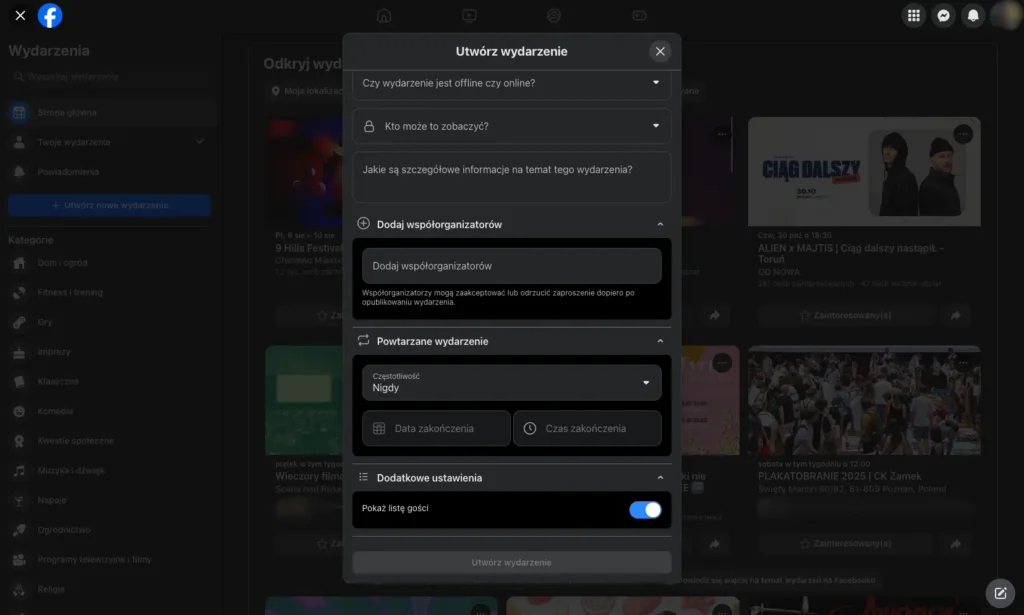This screenshot has height=615, width=1024.
Task: Click the new message compose icon
Action: [1000, 592]
